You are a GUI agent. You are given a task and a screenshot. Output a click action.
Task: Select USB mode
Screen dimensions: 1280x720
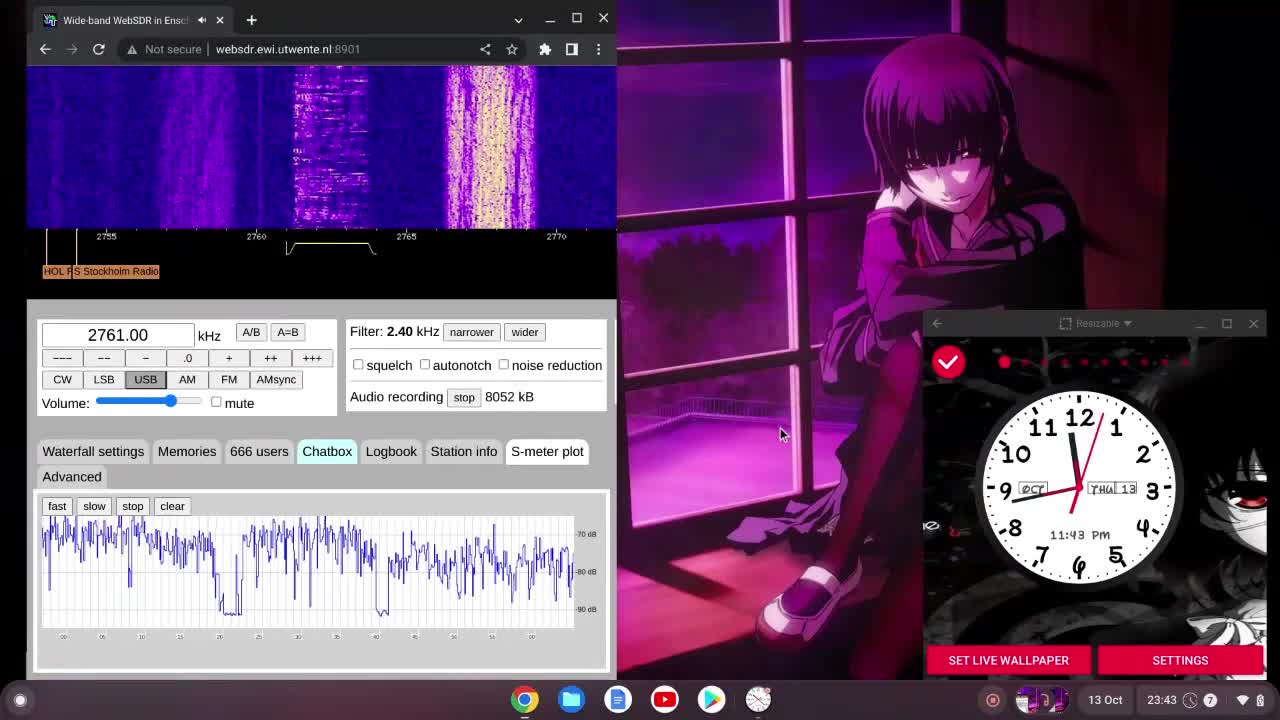(x=145, y=379)
